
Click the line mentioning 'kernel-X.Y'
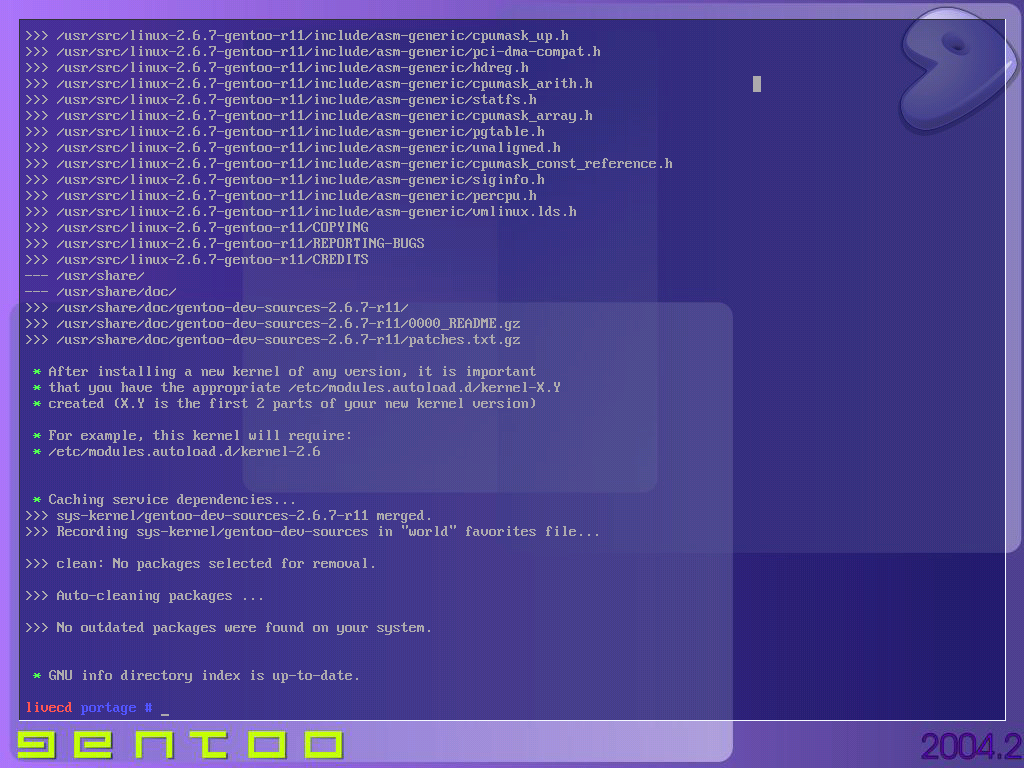[x=296, y=387]
